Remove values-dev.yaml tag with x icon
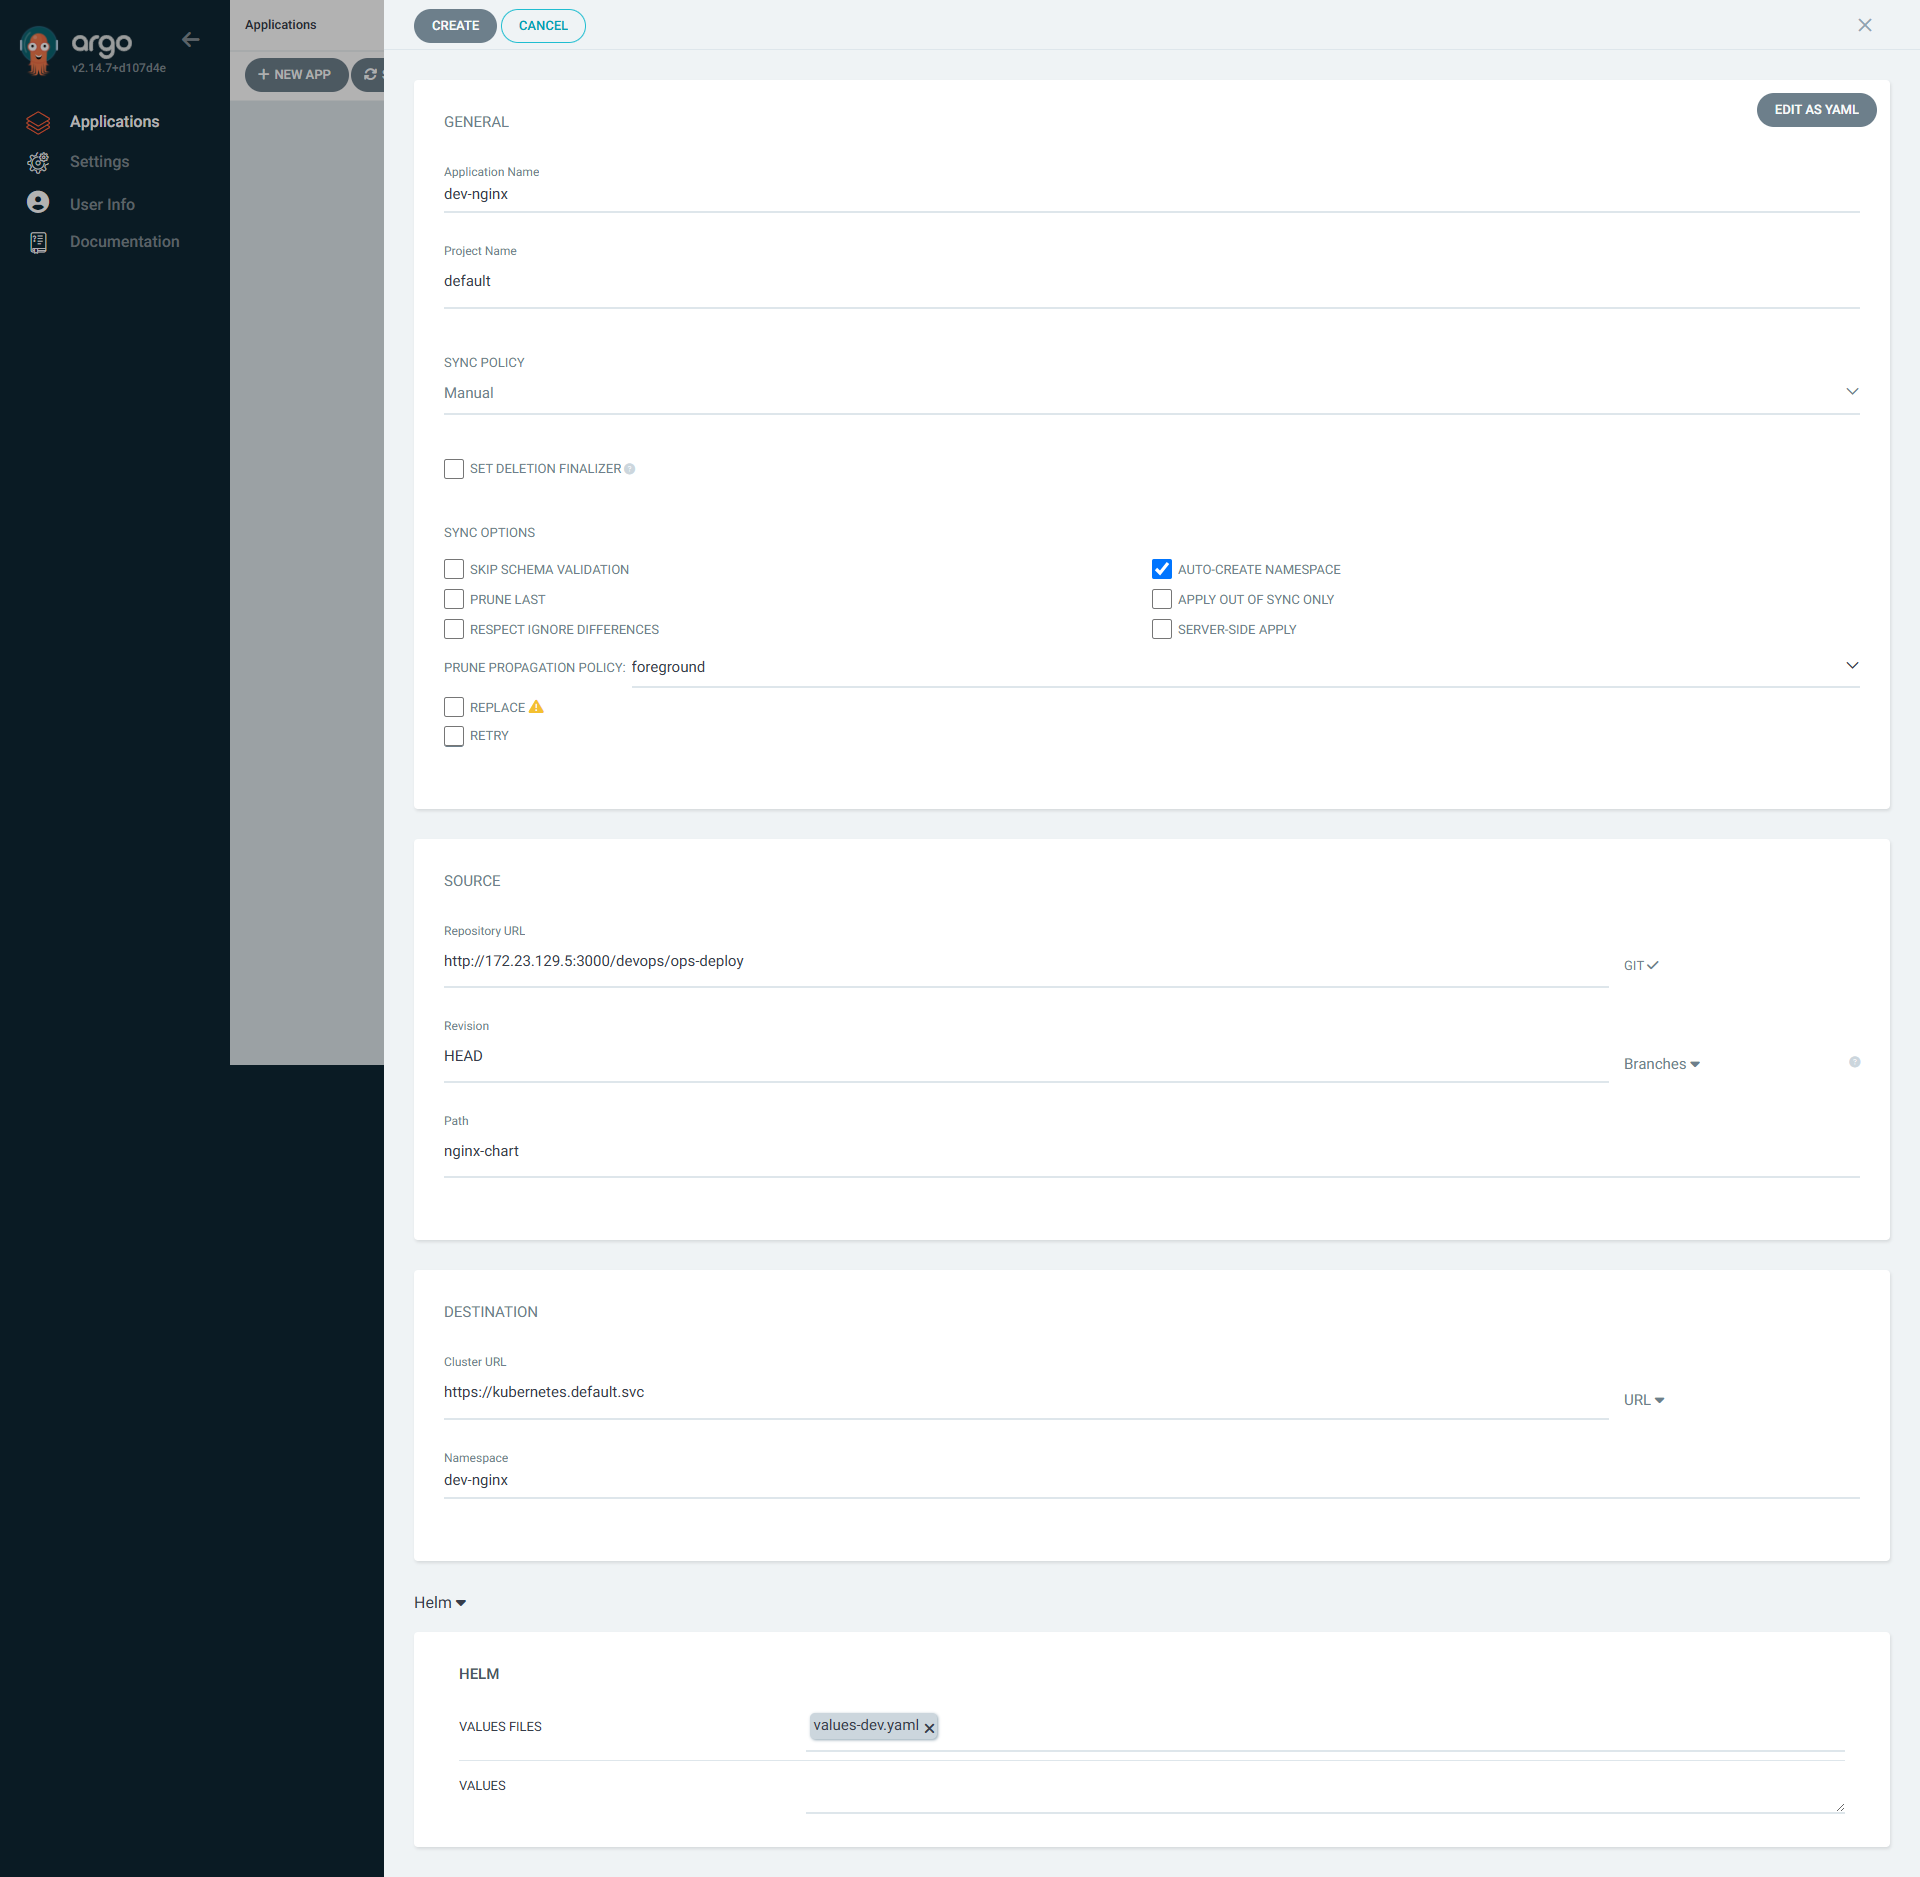This screenshot has width=1920, height=1877. coord(929,1728)
